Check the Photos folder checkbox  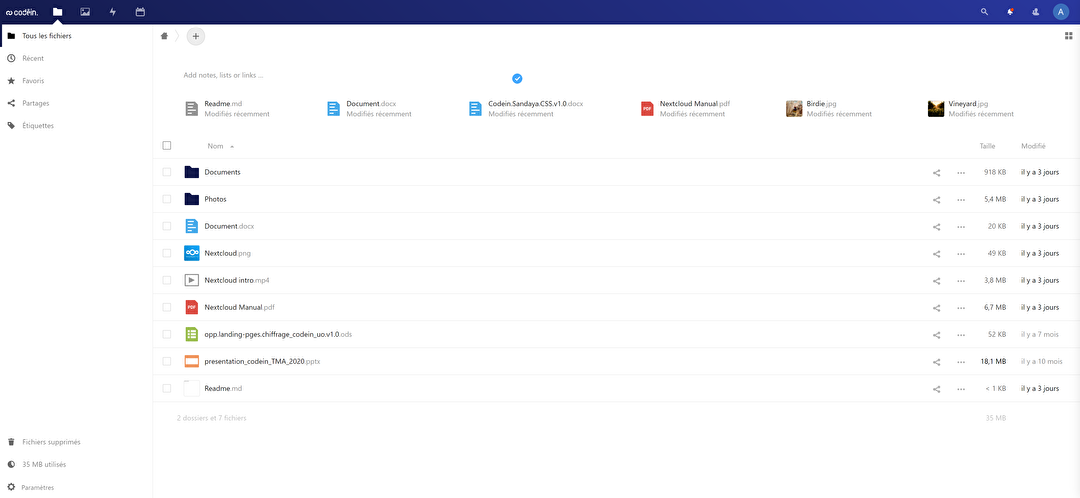pyautogui.click(x=167, y=199)
